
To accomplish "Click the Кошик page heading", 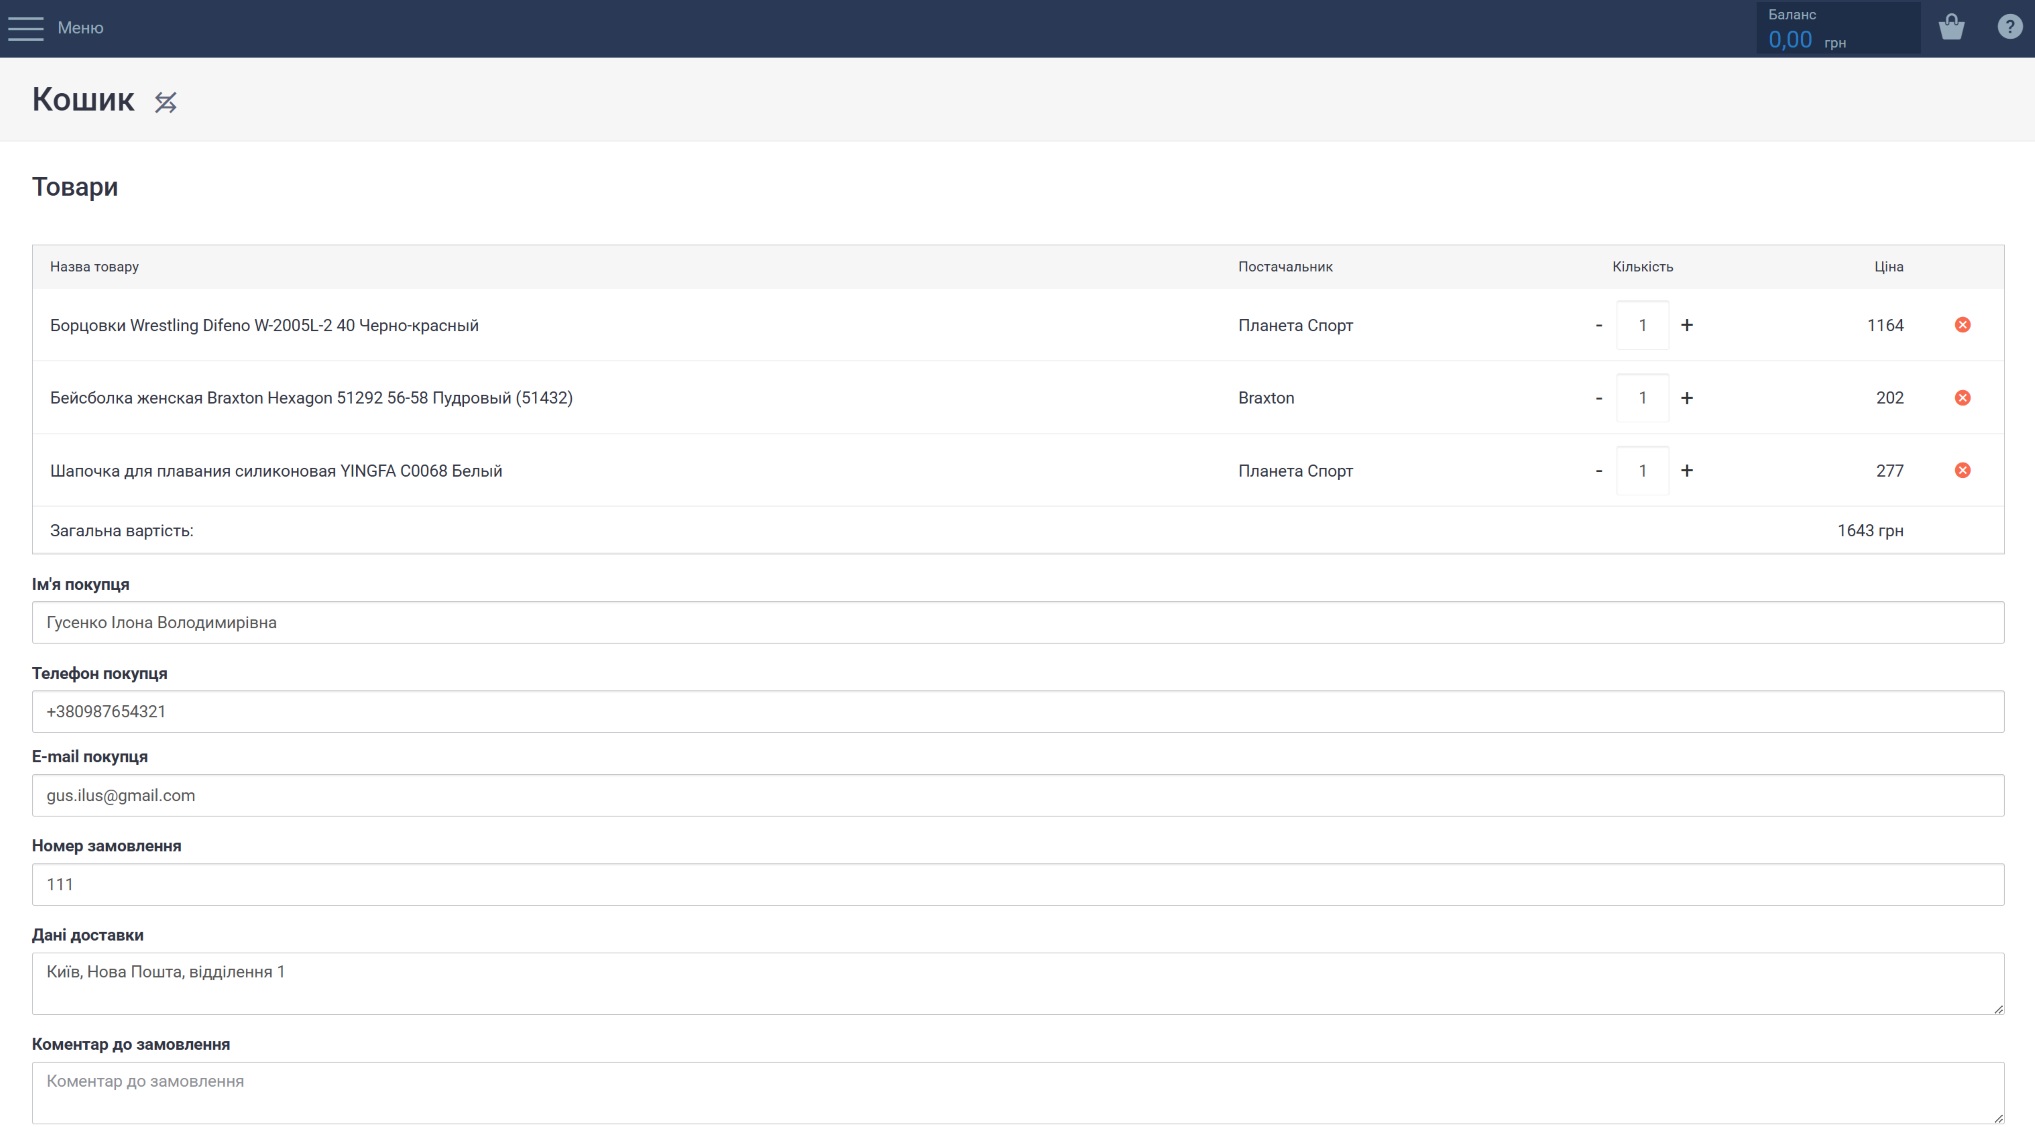I will point(83,99).
